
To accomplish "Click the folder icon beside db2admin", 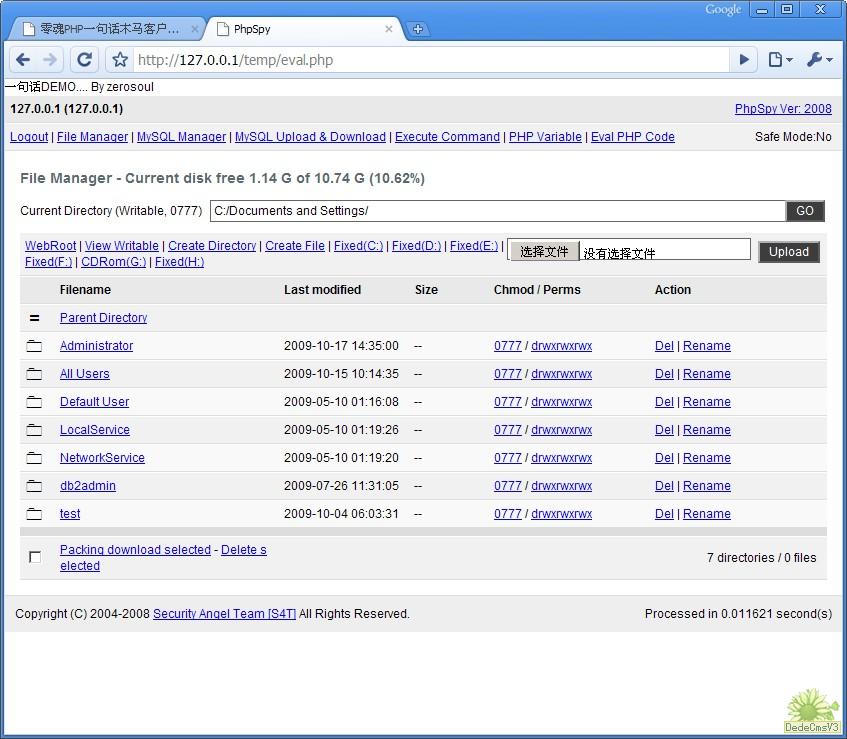I will (34, 486).
